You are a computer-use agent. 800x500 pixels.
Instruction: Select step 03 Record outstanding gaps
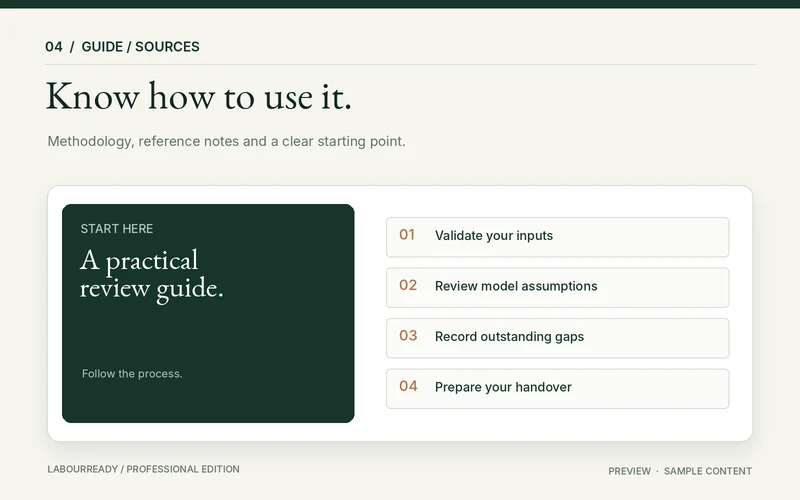[558, 338]
